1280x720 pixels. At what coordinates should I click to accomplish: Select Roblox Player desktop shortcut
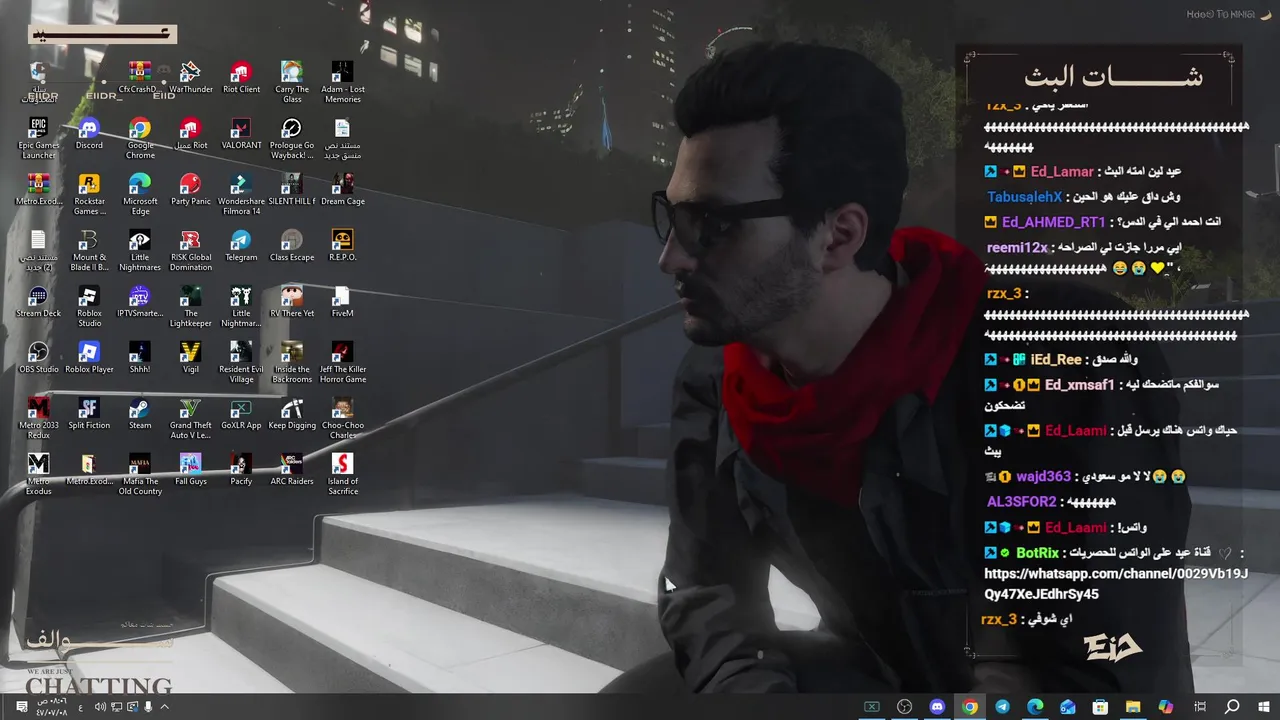(x=89, y=358)
